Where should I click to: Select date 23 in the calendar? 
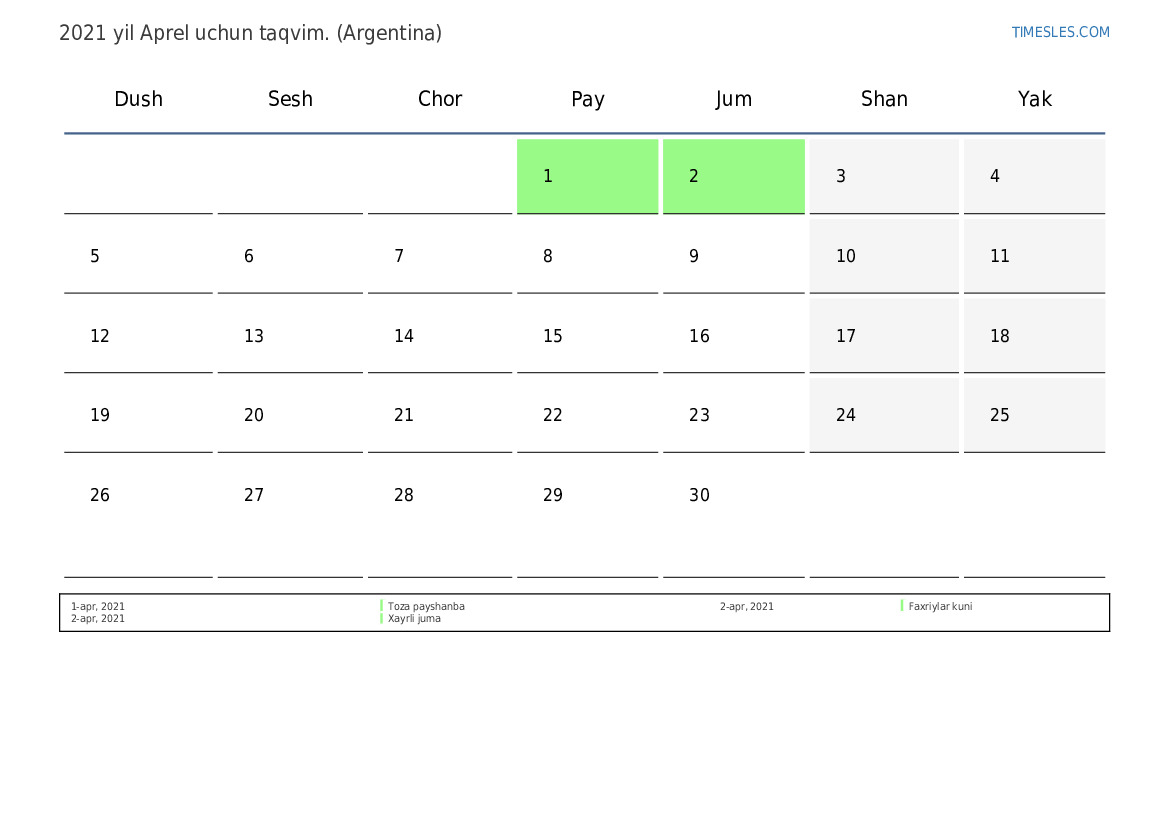(x=734, y=415)
